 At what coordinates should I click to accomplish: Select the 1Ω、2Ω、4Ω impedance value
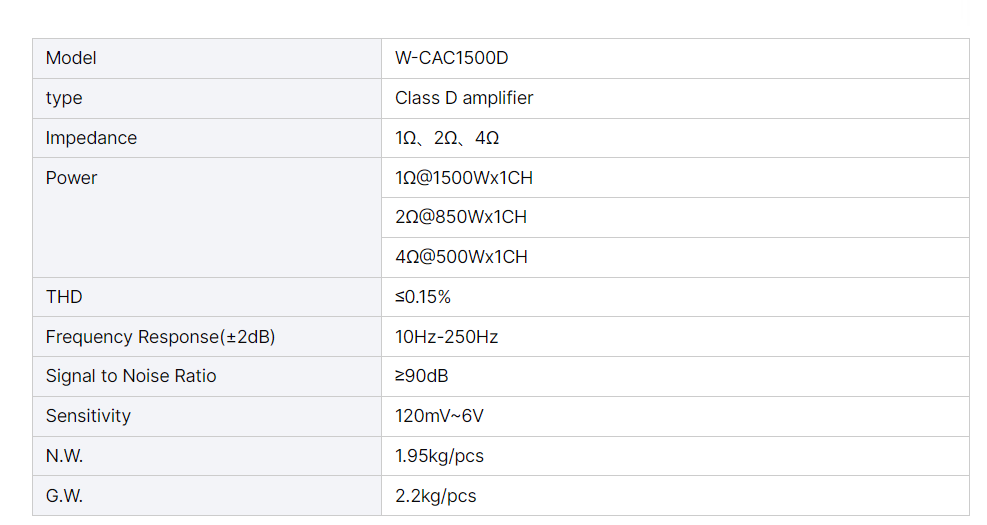tap(447, 138)
